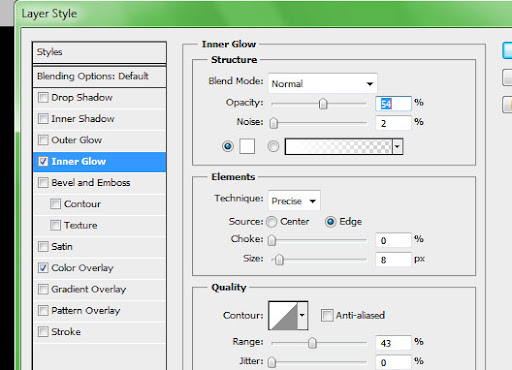The height and width of the screenshot is (370, 512).
Task: Select the Inner Glow style row
Action: point(99,162)
